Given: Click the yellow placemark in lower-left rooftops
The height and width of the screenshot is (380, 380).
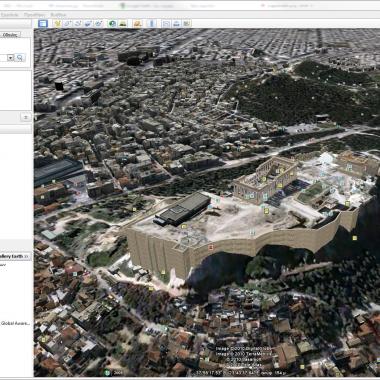Looking at the screenshot, I should [x=43, y=340].
